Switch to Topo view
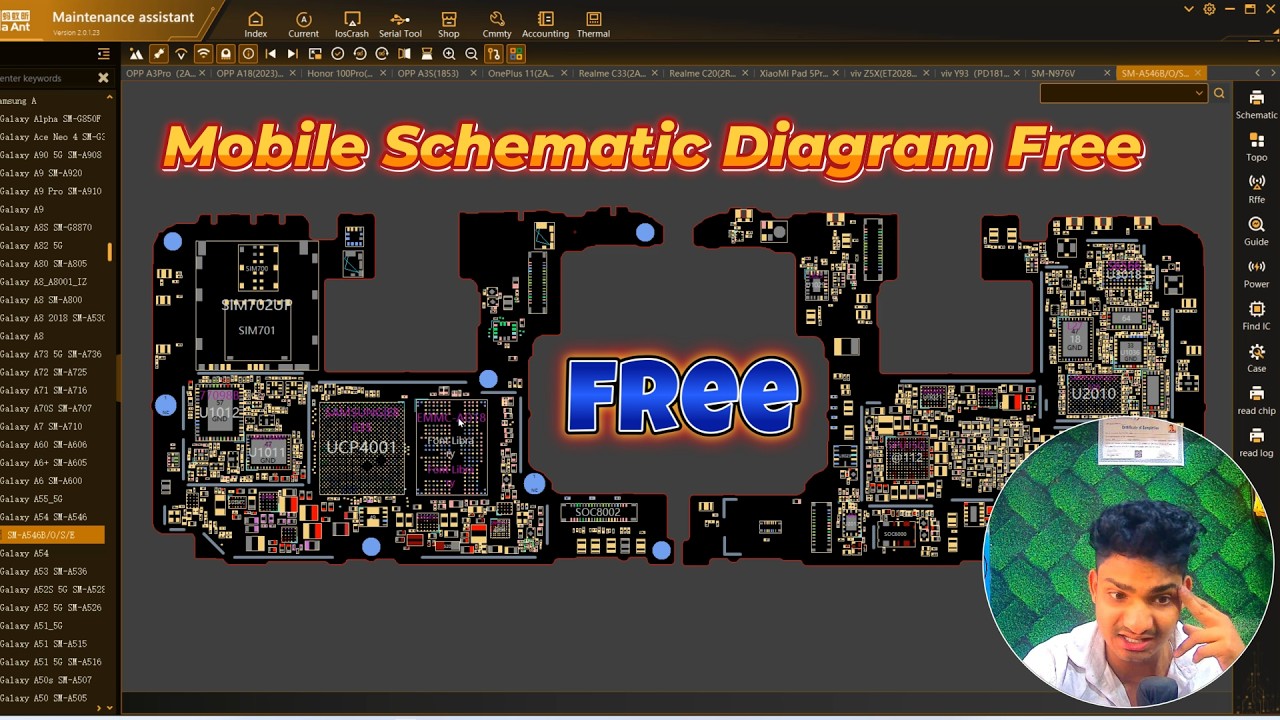The width and height of the screenshot is (1280, 720). tap(1257, 146)
